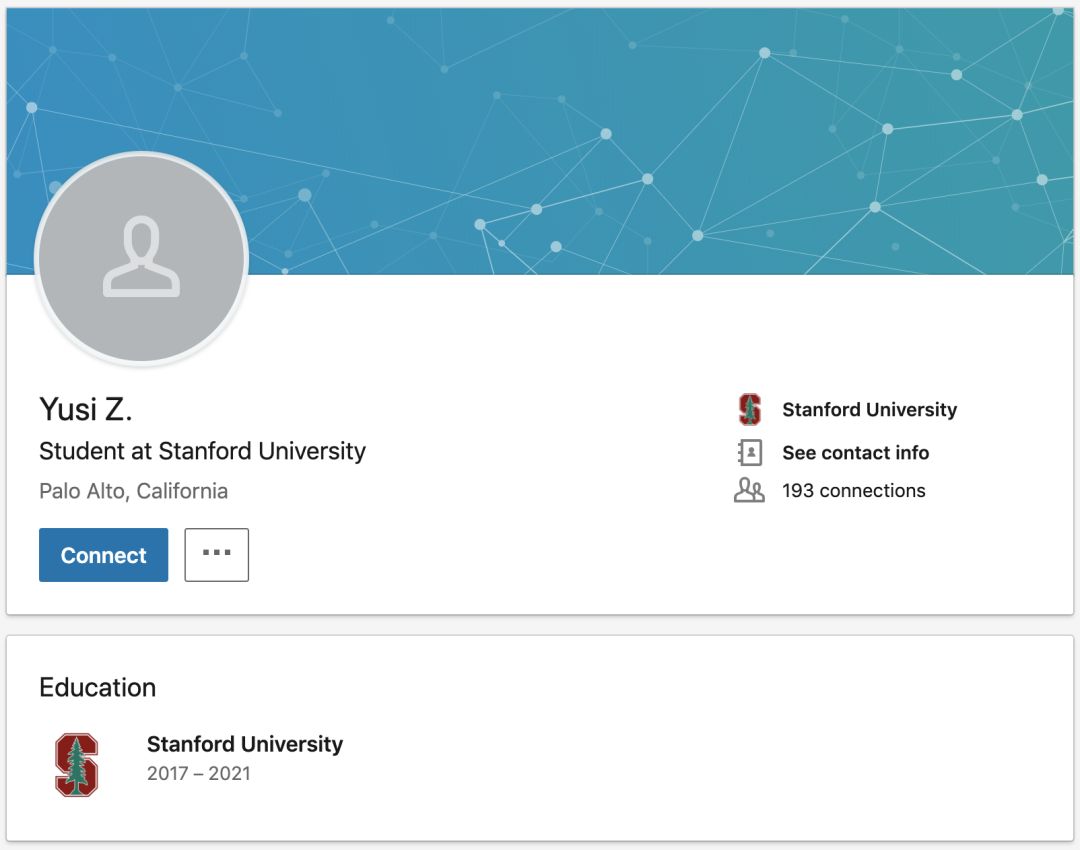
Task: Click the 193 connections text
Action: tap(853, 490)
